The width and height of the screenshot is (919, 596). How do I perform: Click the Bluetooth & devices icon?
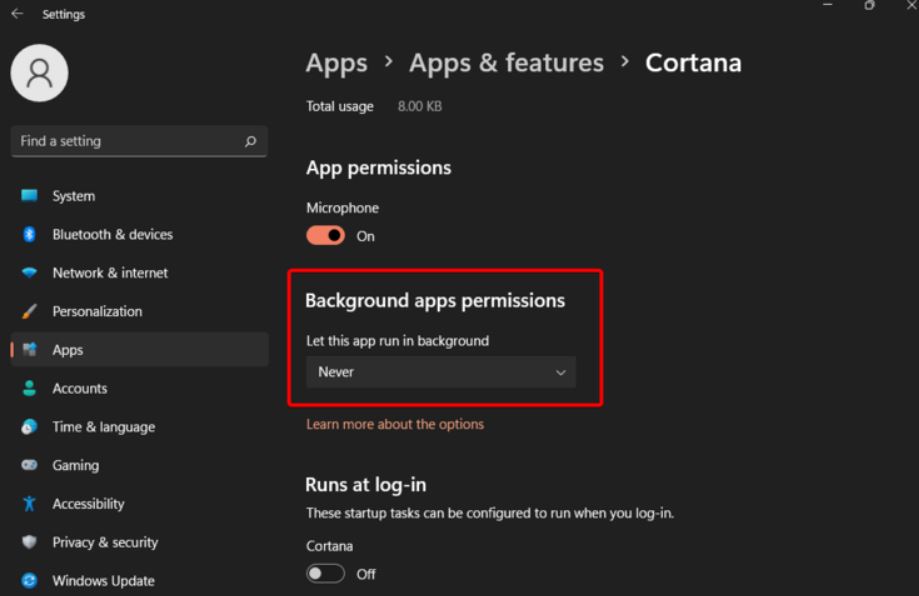click(x=29, y=234)
